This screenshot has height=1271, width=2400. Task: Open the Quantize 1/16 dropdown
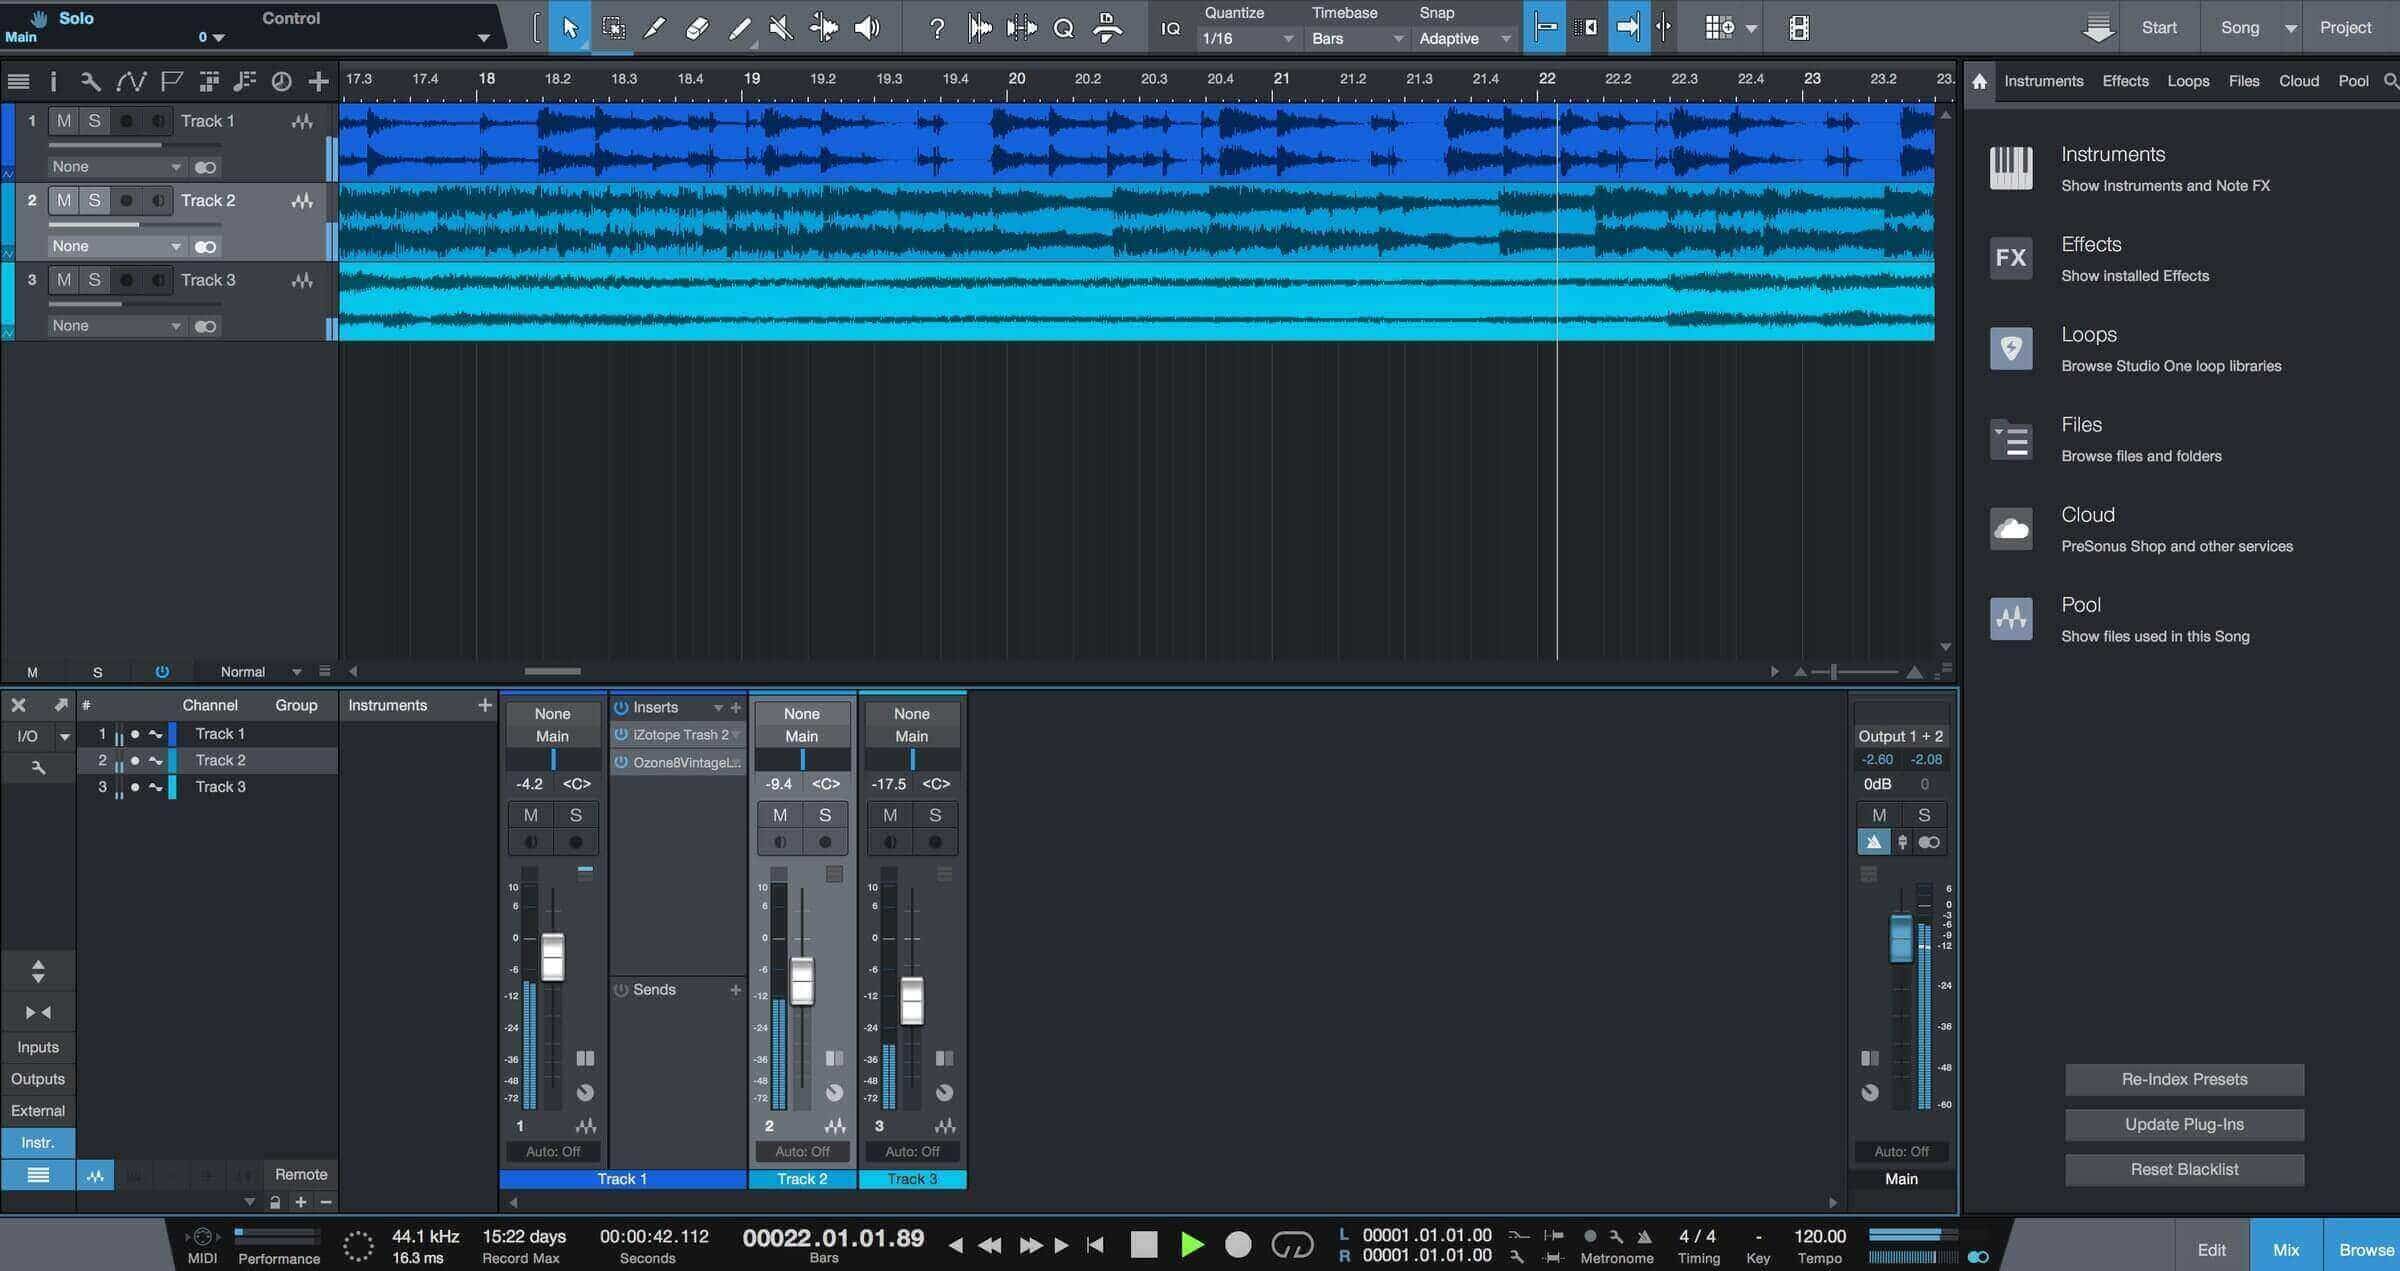(x=1248, y=38)
